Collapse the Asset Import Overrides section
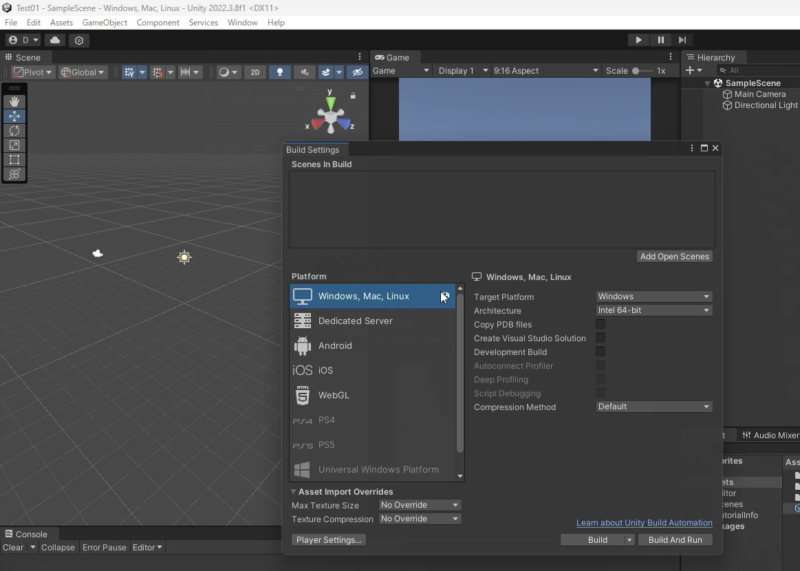800x571 pixels. pyautogui.click(x=295, y=492)
